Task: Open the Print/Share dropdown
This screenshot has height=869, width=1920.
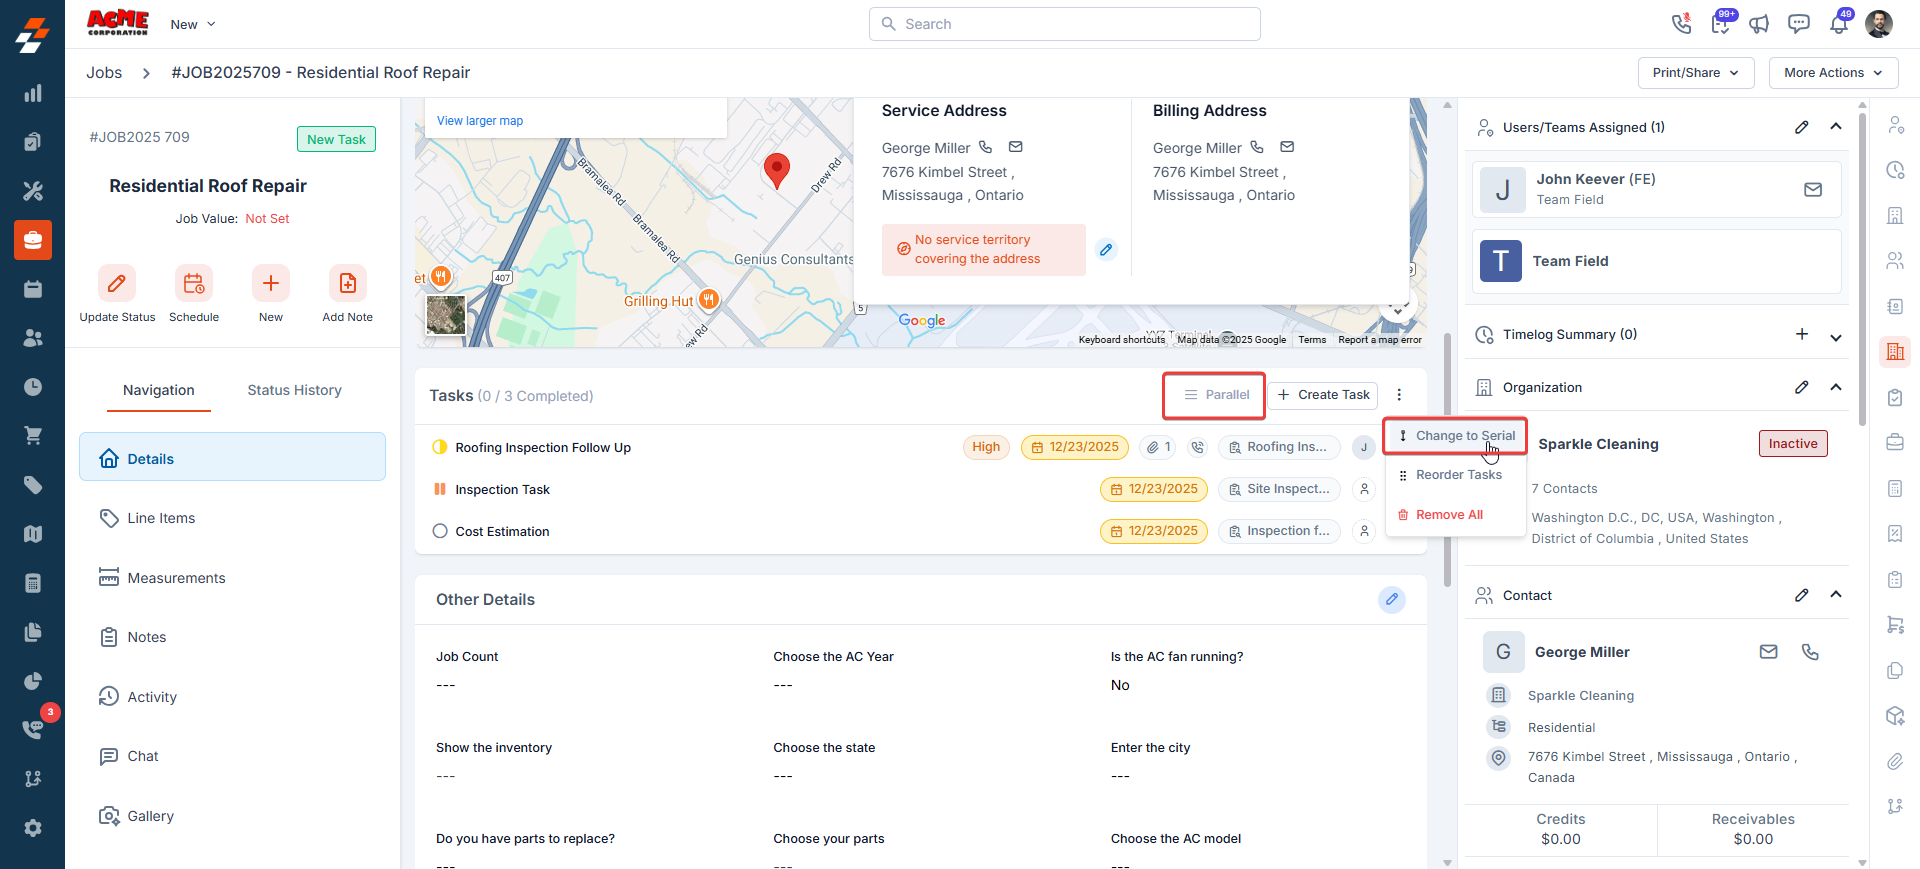Action: (x=1696, y=73)
